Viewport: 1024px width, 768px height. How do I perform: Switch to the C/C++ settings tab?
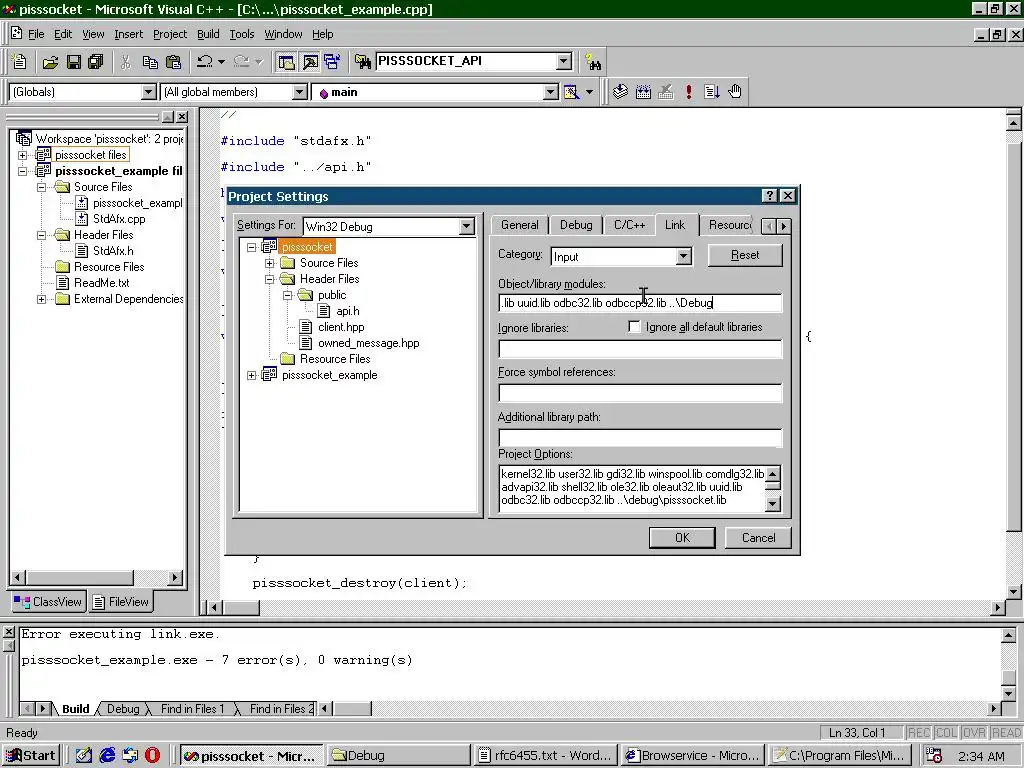(x=629, y=225)
